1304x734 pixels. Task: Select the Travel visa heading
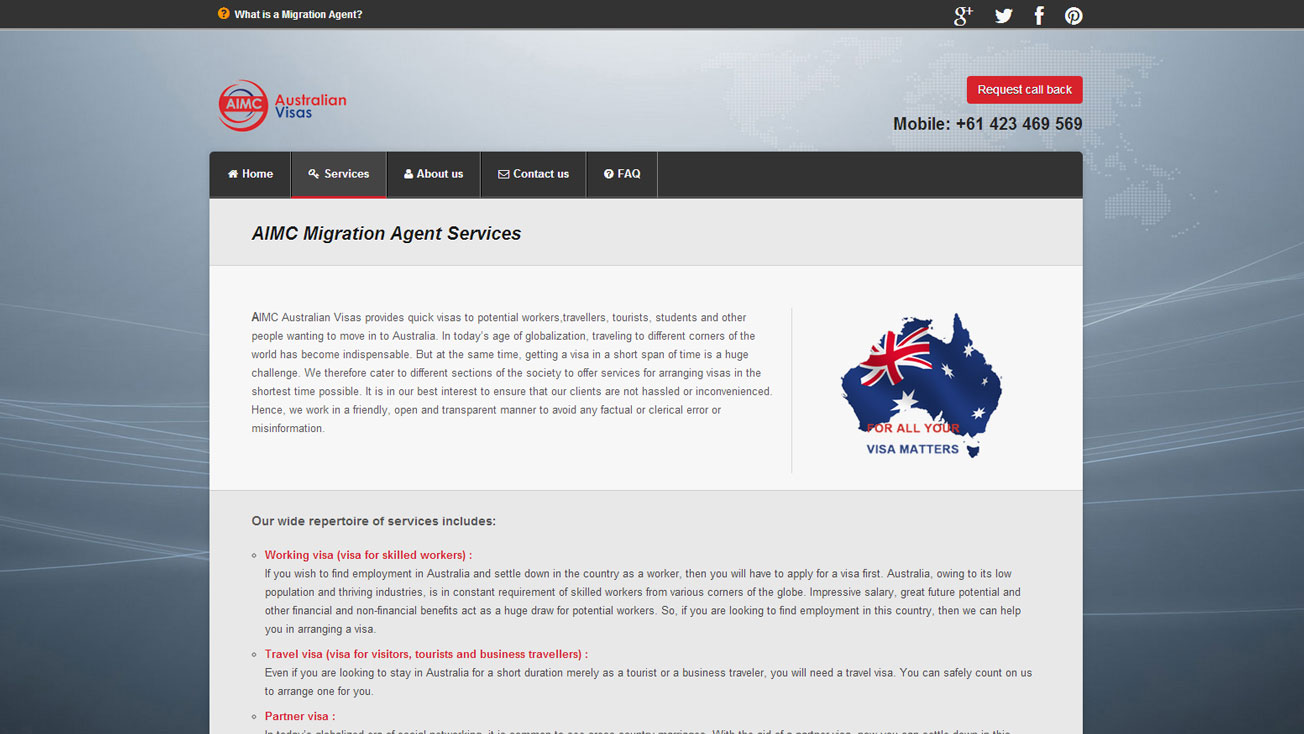426,654
